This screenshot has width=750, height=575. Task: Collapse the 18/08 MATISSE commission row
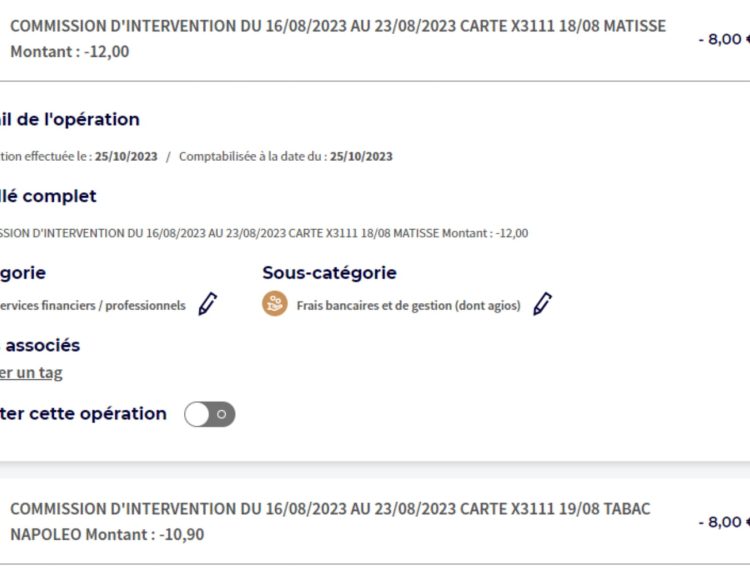(375, 39)
